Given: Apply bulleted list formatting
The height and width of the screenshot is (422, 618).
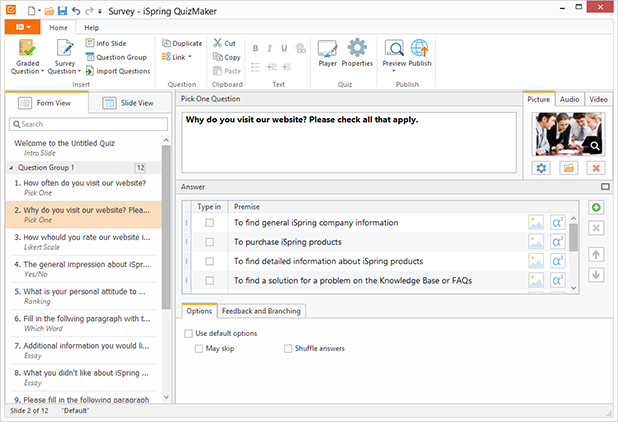Looking at the screenshot, I should (255, 67).
